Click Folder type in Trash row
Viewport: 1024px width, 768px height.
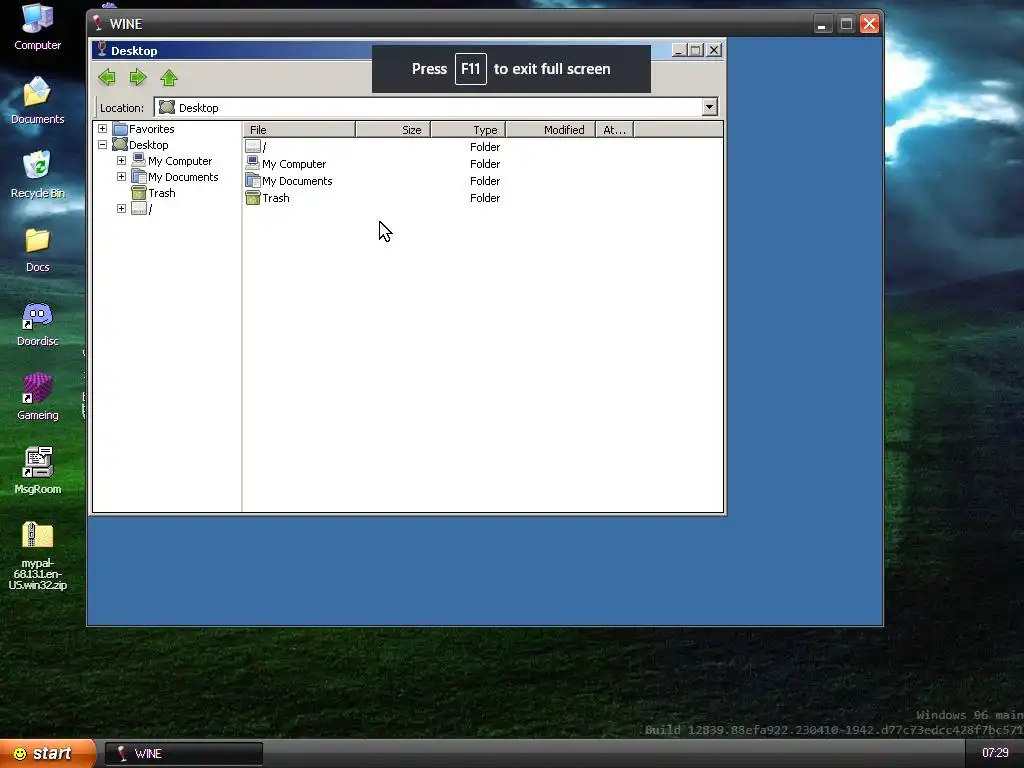tap(485, 198)
